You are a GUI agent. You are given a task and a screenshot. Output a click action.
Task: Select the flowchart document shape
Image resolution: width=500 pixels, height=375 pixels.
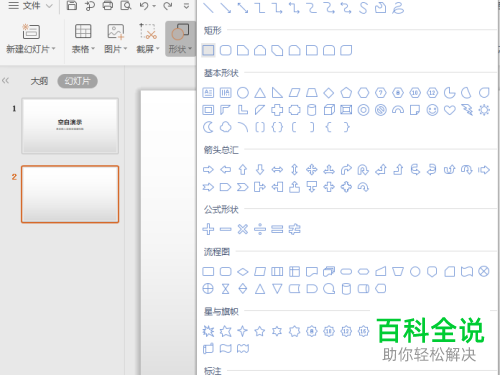pyautogui.click(x=312, y=272)
